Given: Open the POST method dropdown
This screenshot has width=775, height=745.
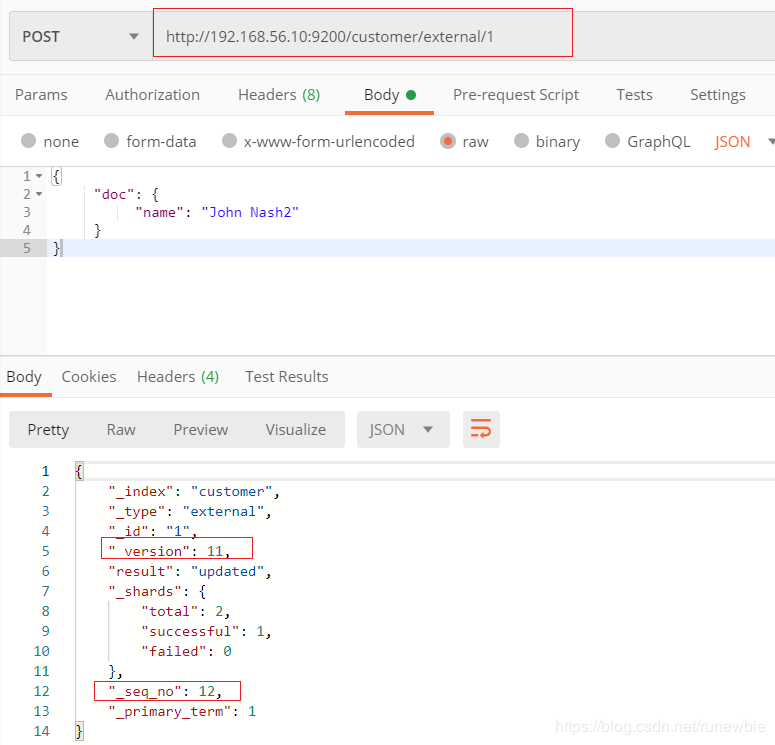Looking at the screenshot, I should (x=81, y=37).
